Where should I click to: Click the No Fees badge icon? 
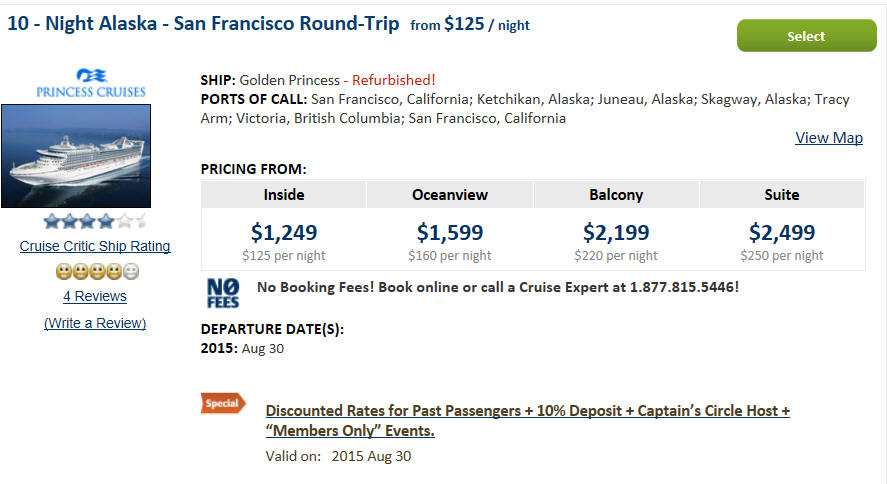pos(223,293)
